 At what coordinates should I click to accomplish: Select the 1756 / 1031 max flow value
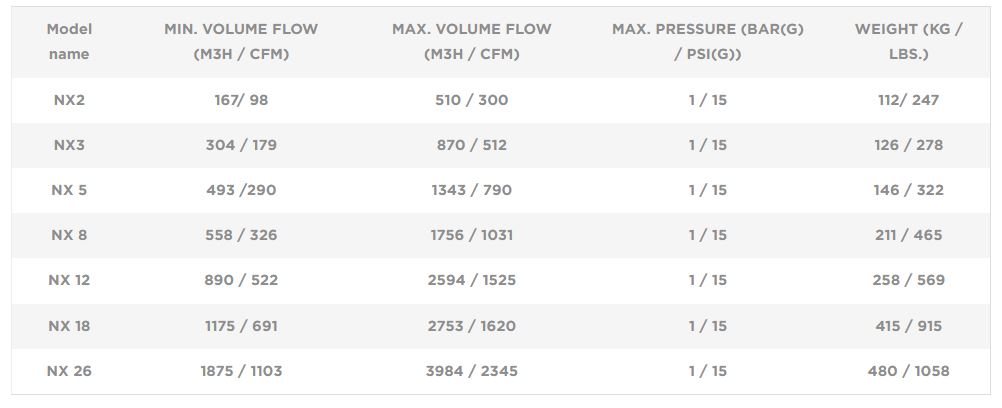click(x=472, y=235)
